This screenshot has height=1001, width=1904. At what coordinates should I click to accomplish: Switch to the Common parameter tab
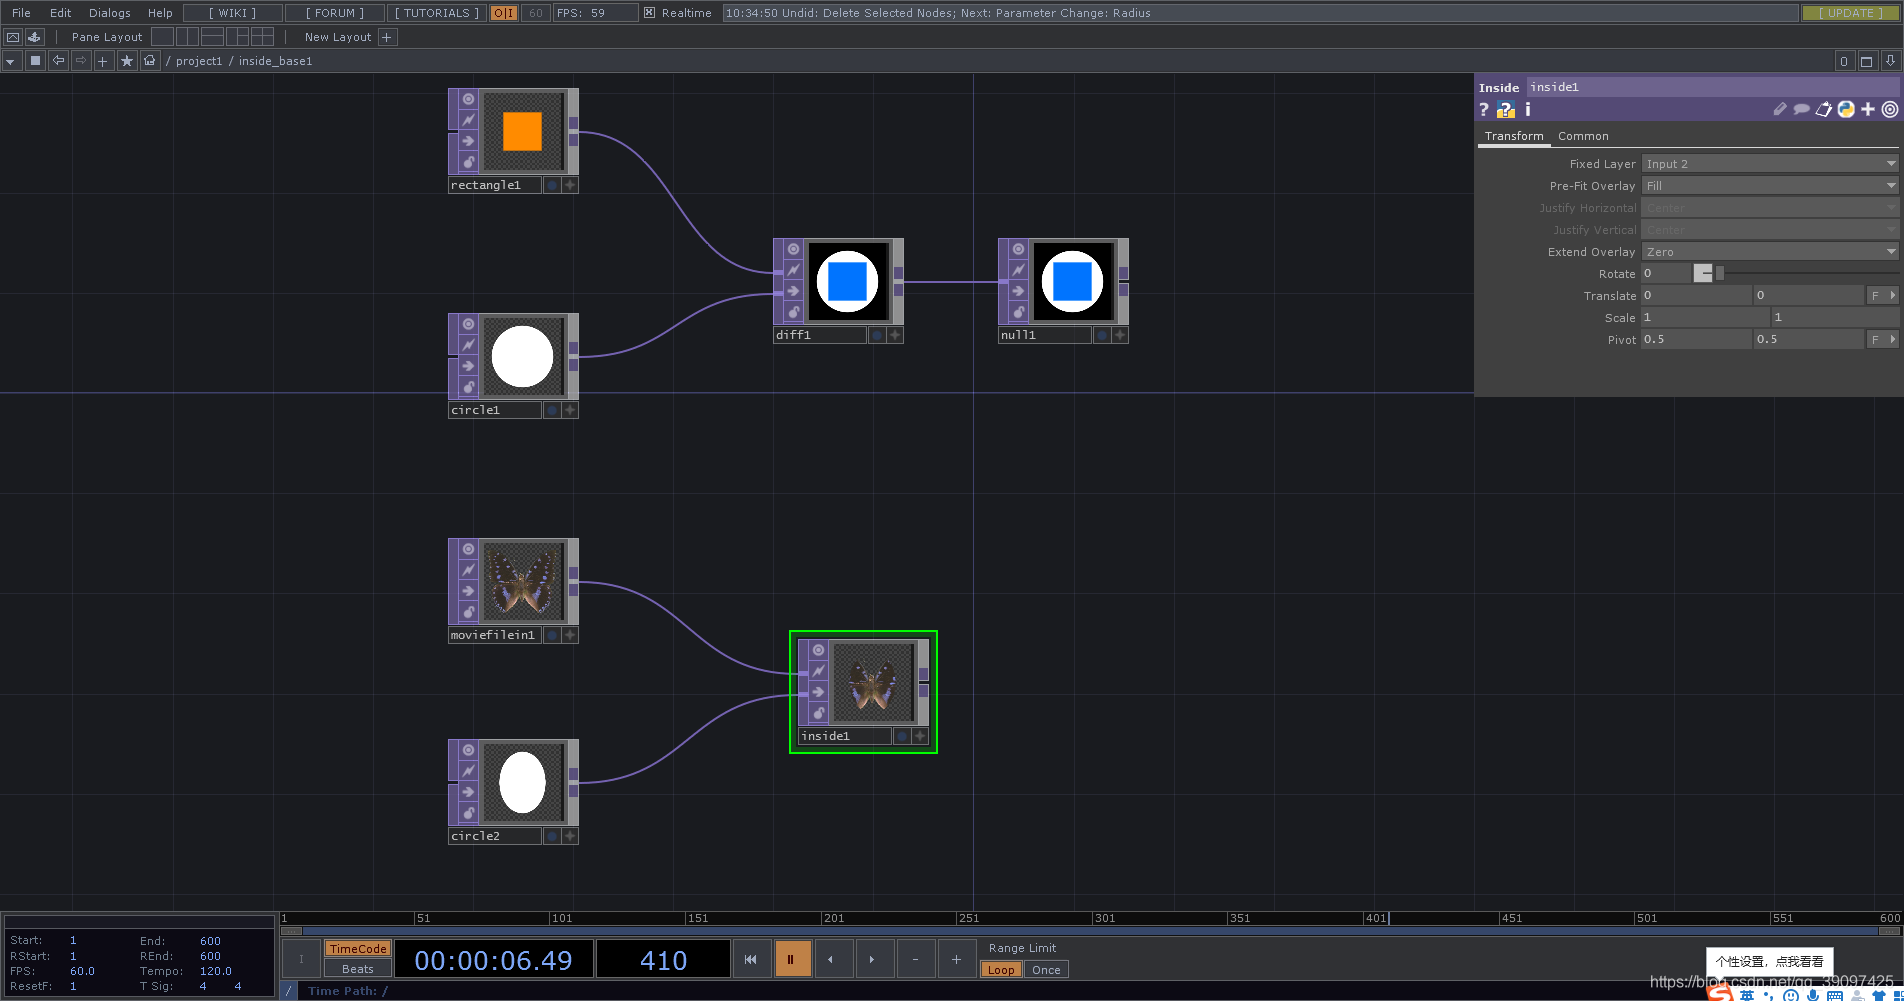pyautogui.click(x=1583, y=136)
